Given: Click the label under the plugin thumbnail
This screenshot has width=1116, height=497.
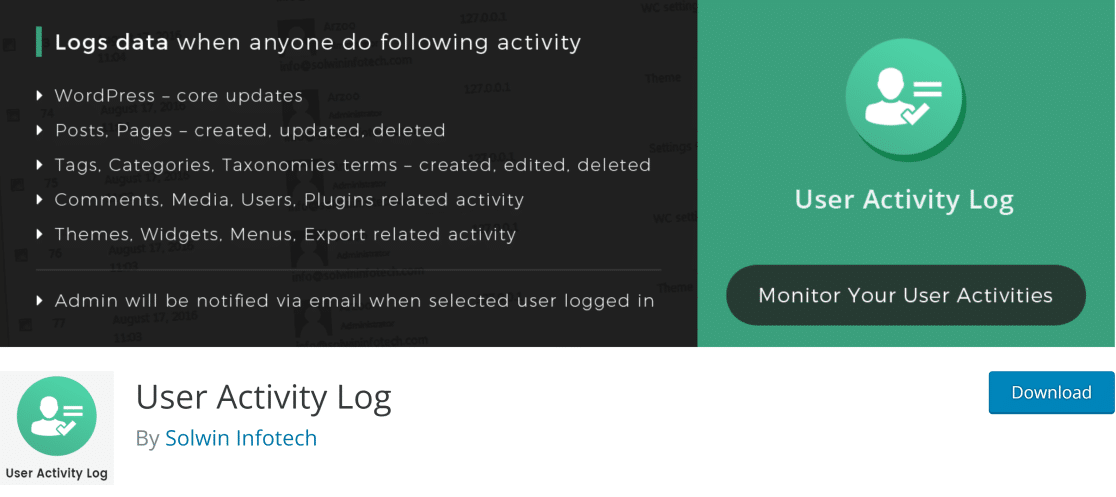Looking at the screenshot, I should pos(56,473).
